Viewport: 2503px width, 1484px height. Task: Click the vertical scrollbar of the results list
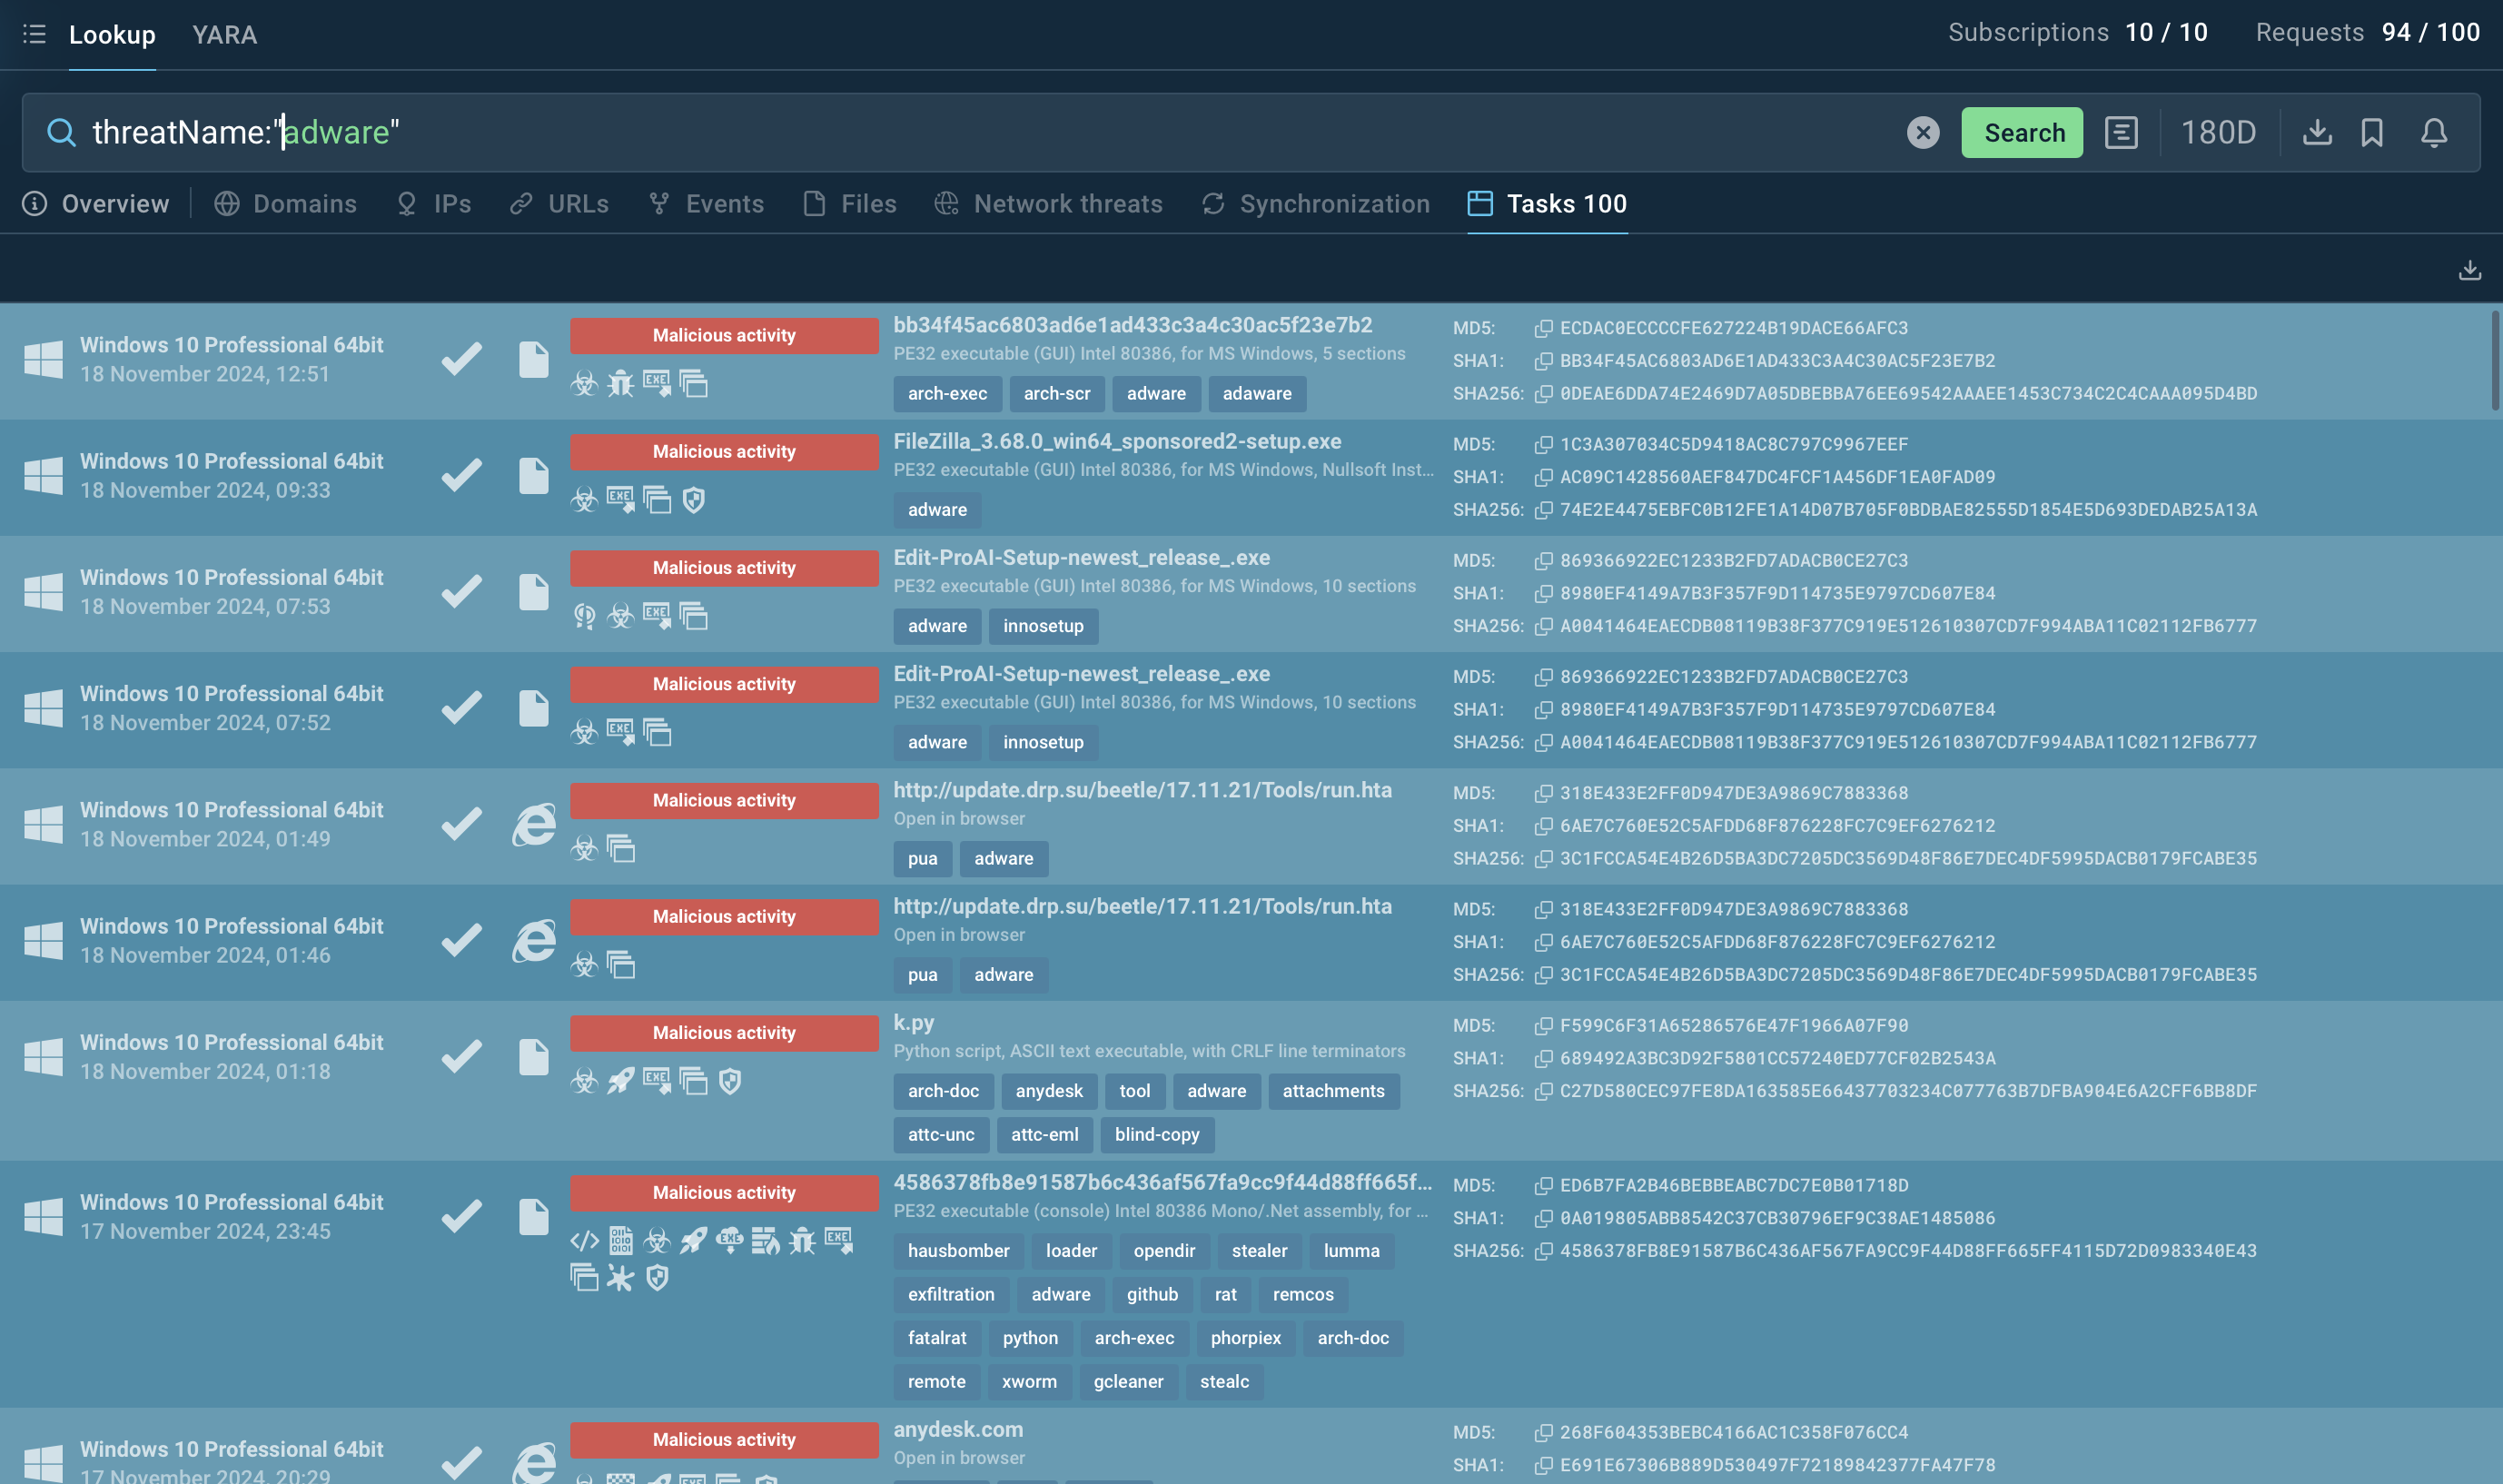pyautogui.click(x=2494, y=360)
